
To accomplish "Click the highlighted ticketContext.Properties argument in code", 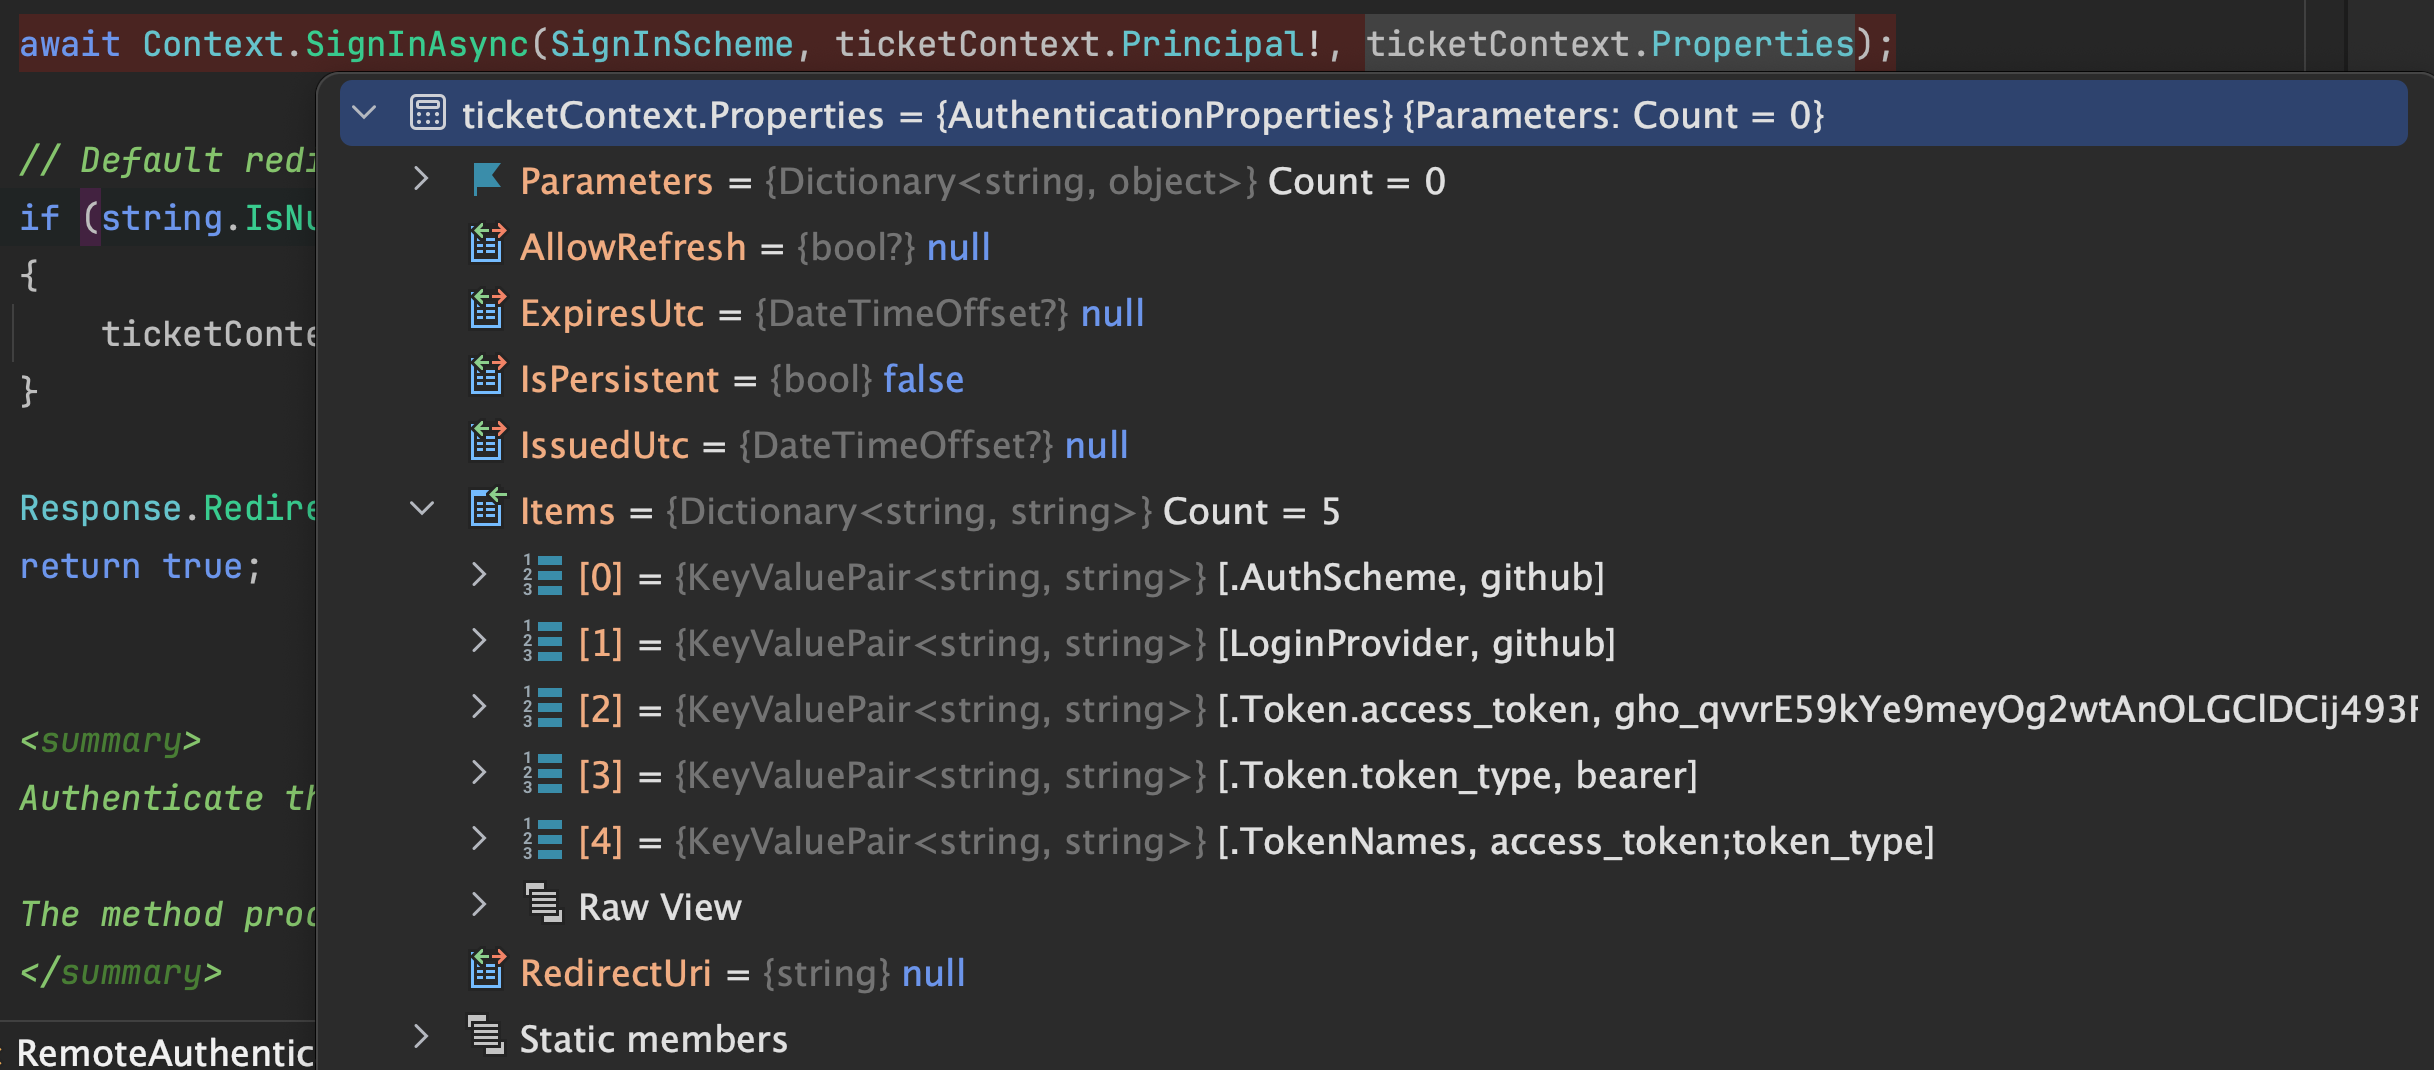I will 1607,42.
